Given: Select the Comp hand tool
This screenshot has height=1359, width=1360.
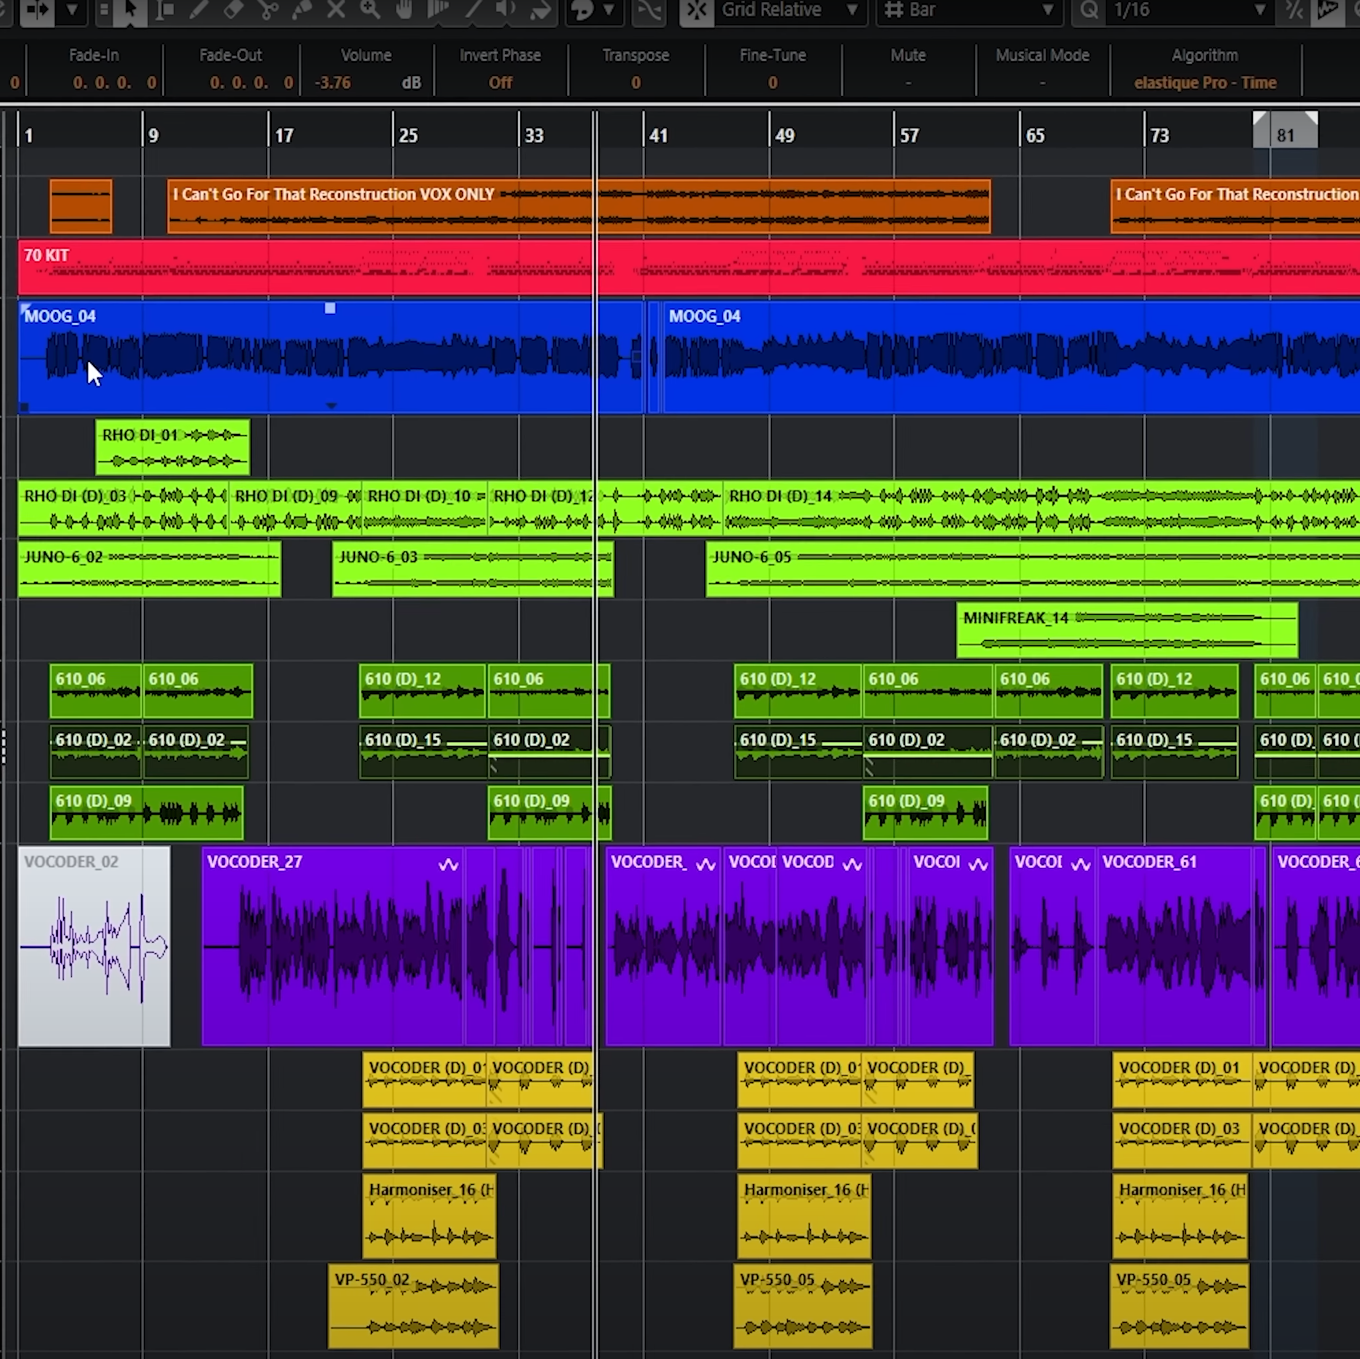Looking at the screenshot, I should click(404, 10).
